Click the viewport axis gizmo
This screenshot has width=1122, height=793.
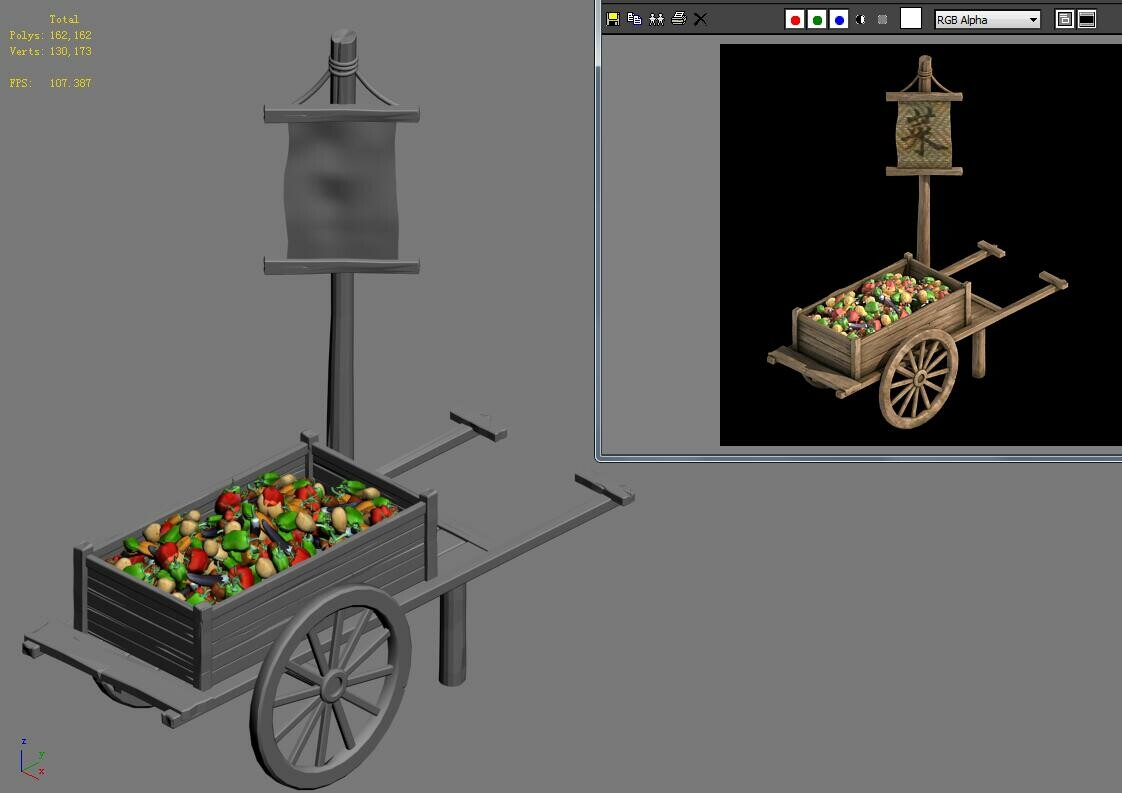pyautogui.click(x=32, y=759)
